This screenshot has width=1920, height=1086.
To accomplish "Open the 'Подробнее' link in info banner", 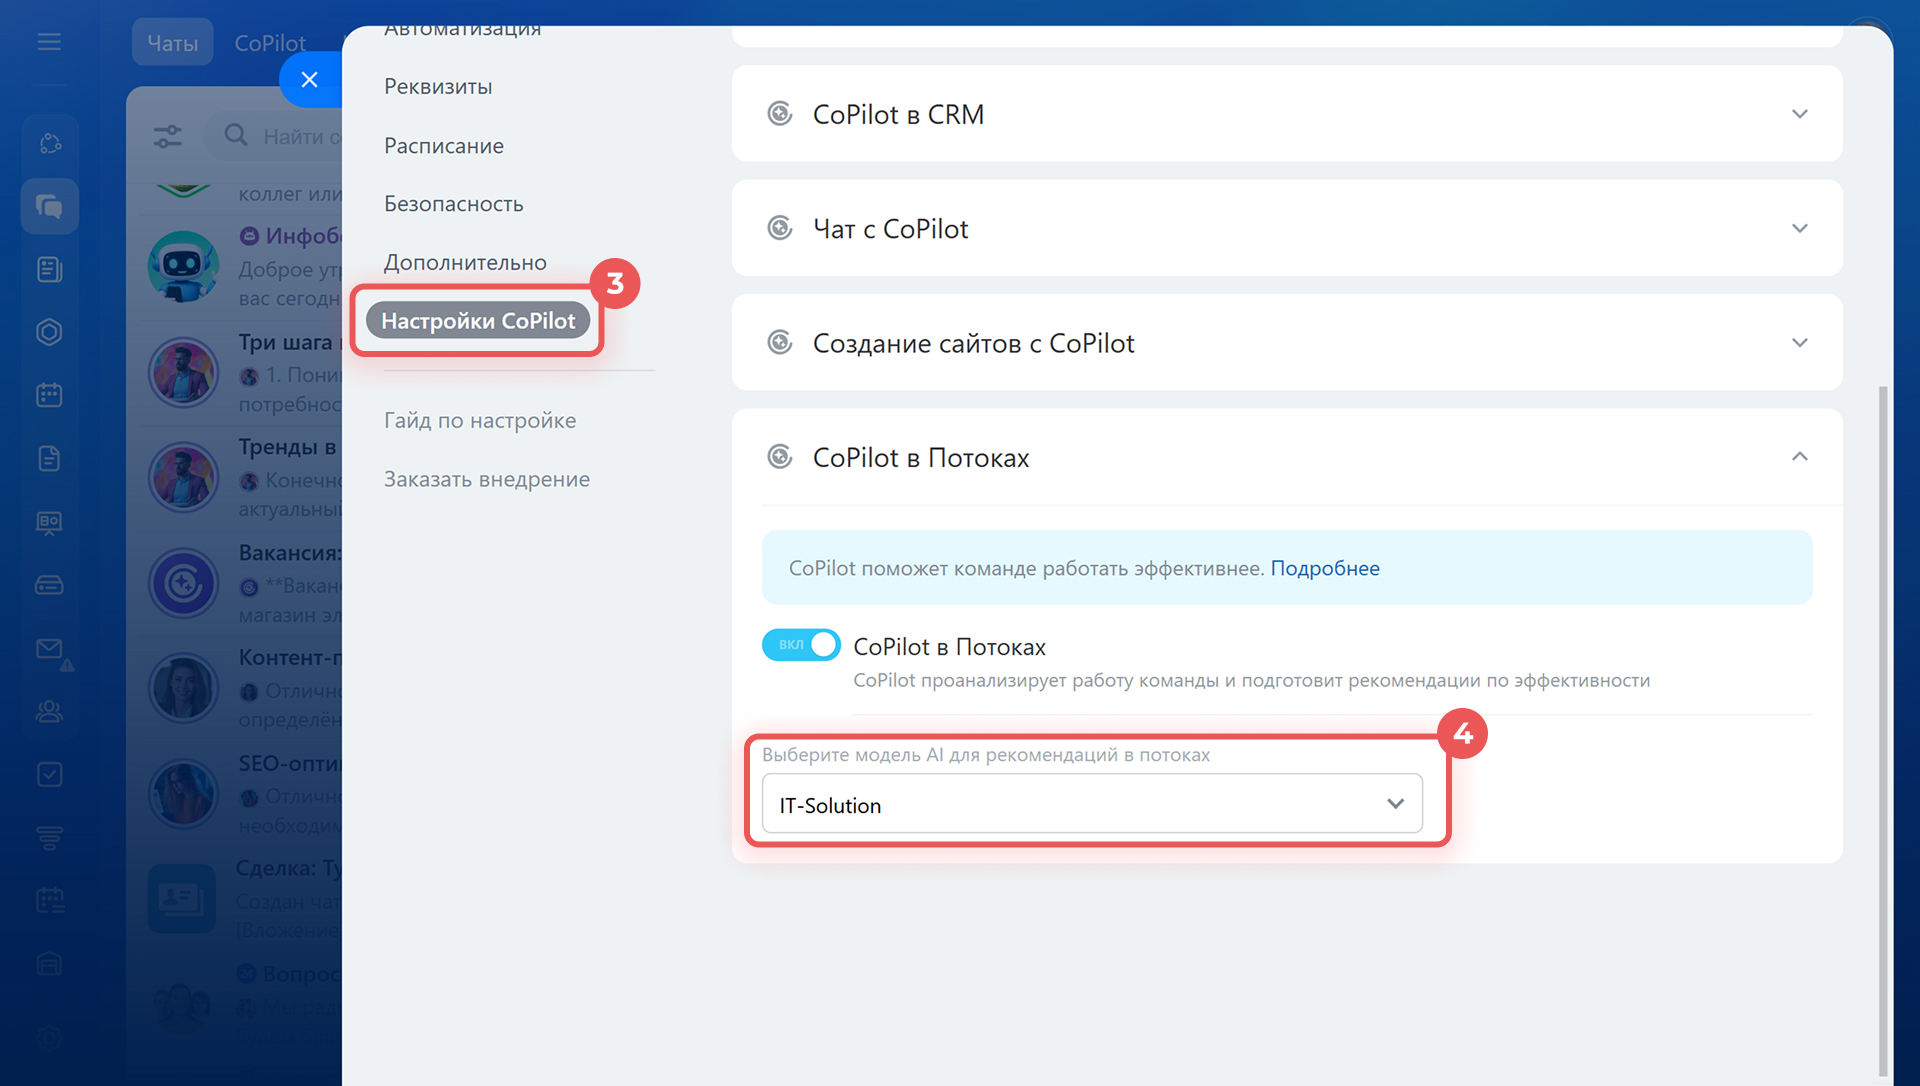I will click(x=1325, y=568).
